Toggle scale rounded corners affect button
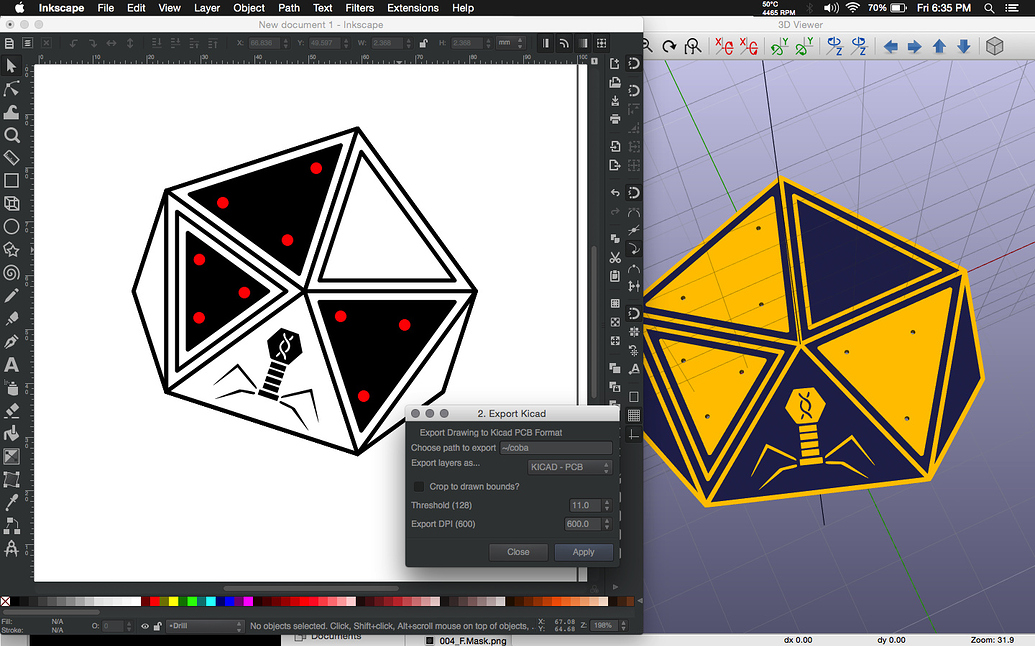This screenshot has height=646, width=1035. [564, 43]
